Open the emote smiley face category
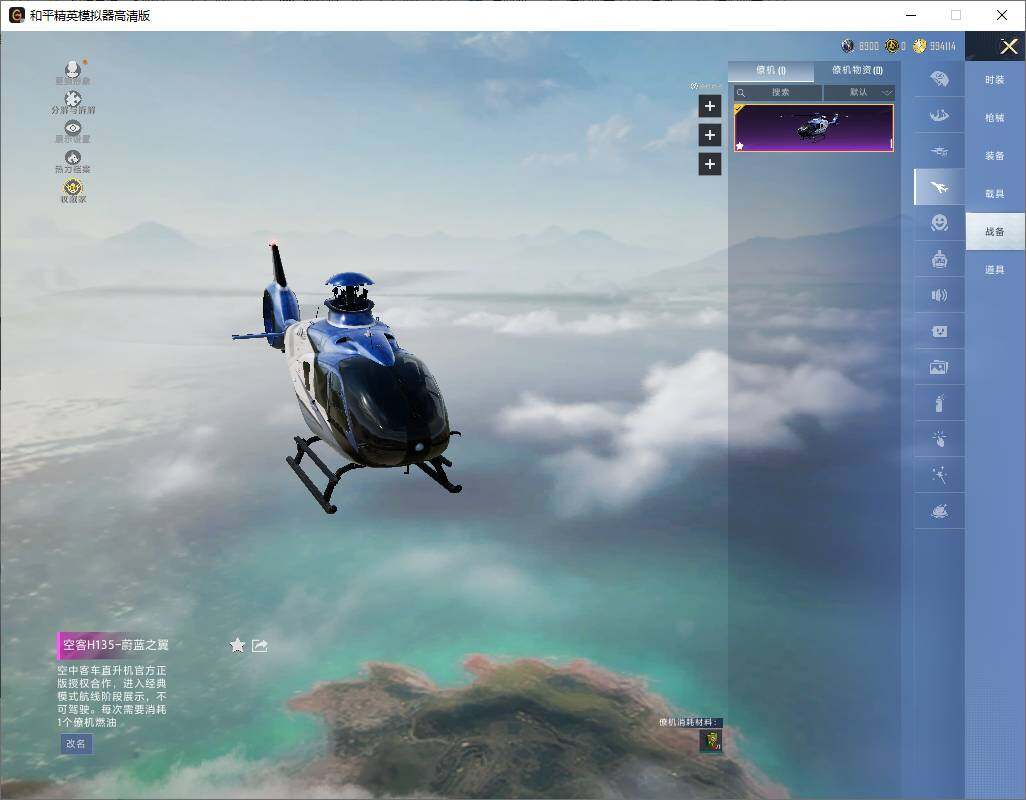 [939, 223]
